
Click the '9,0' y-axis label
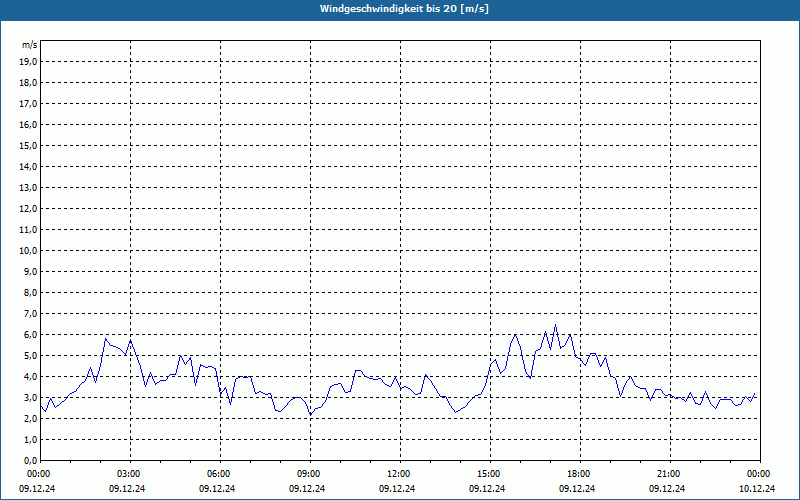[31, 271]
